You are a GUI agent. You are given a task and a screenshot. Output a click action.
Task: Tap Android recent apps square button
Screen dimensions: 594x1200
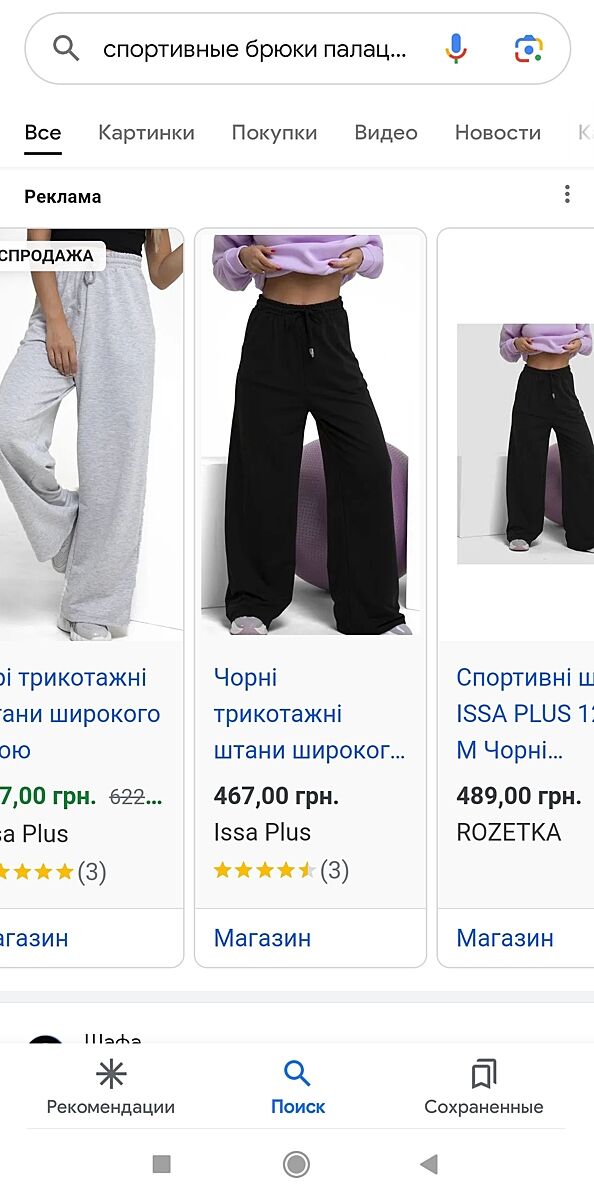click(162, 1164)
